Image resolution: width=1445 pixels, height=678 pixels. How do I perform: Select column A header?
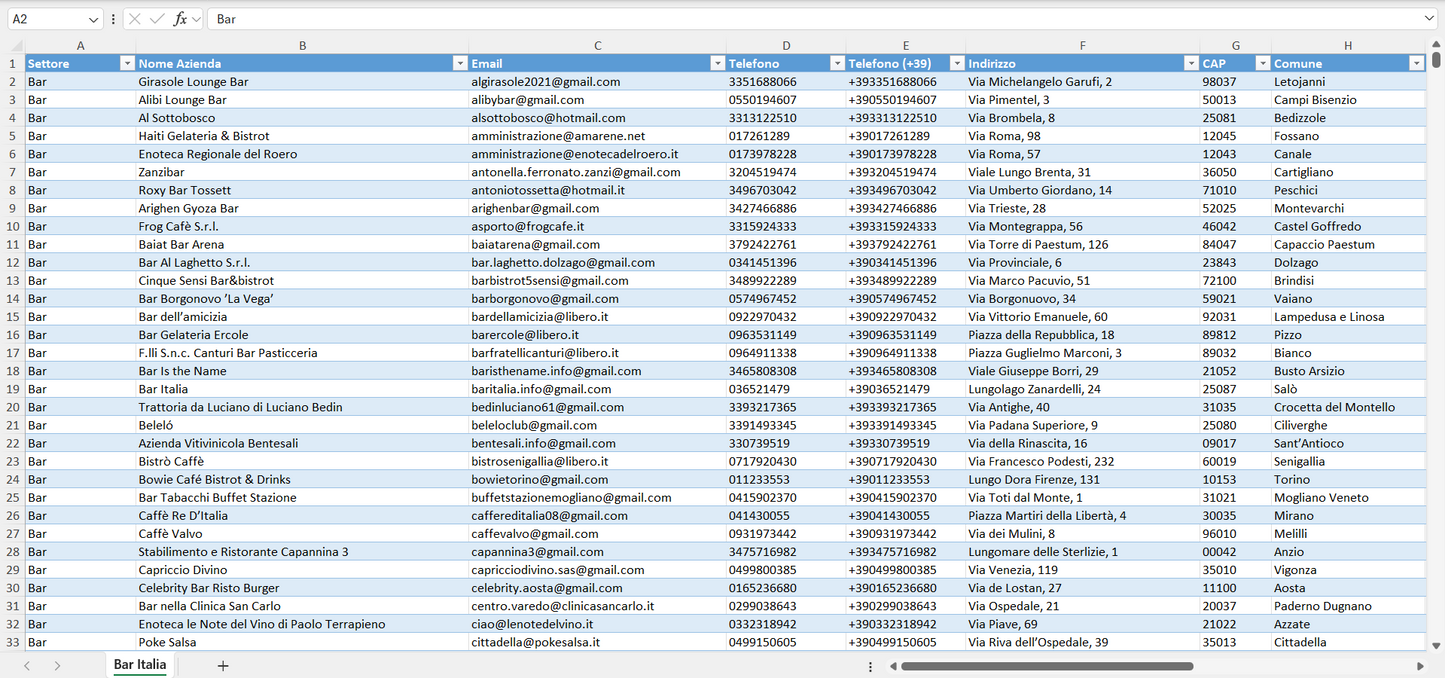click(x=80, y=46)
